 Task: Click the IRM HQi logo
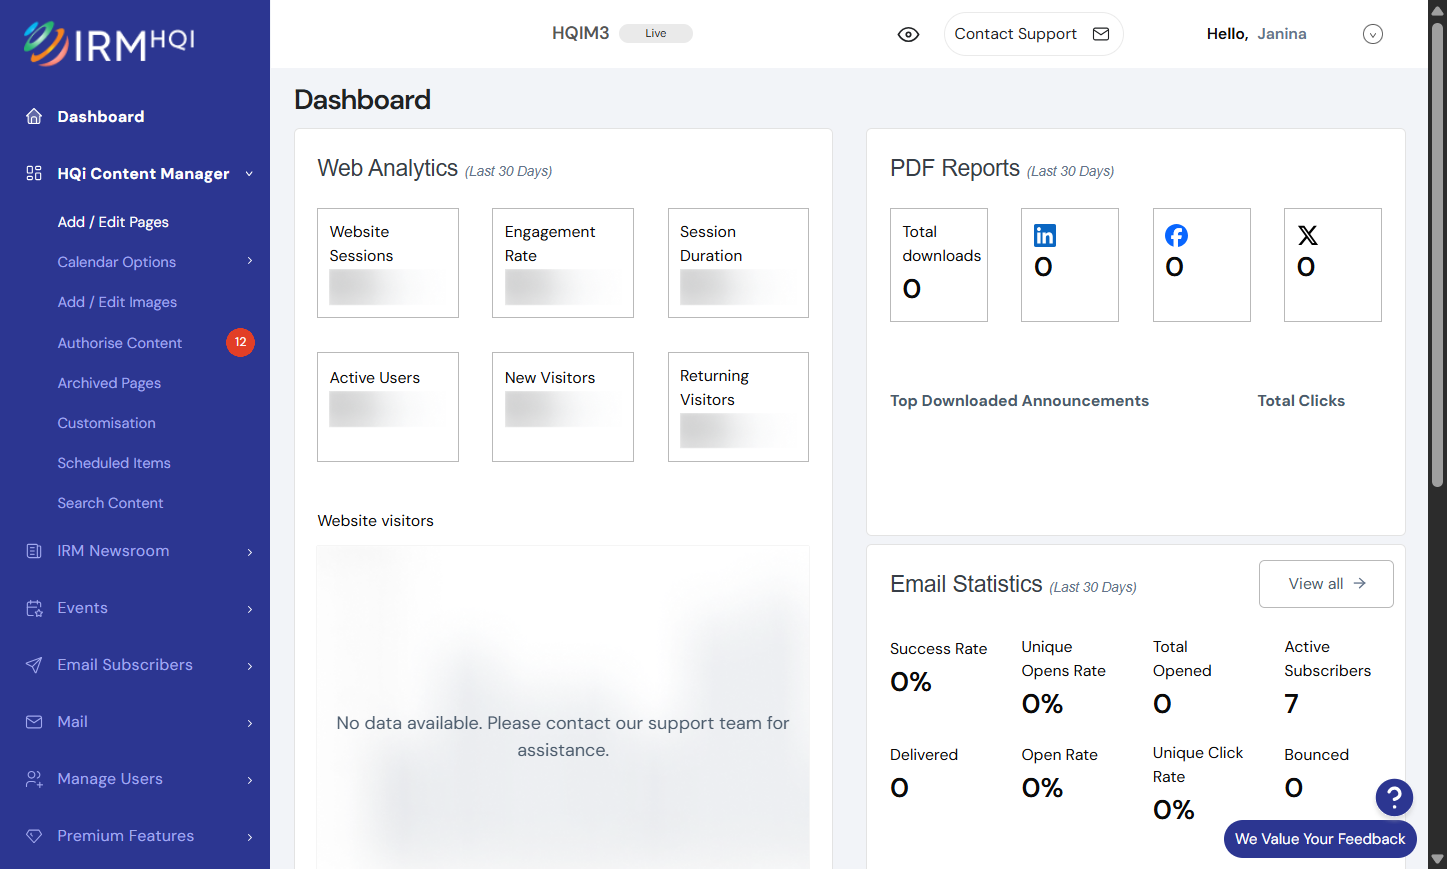pos(109,43)
